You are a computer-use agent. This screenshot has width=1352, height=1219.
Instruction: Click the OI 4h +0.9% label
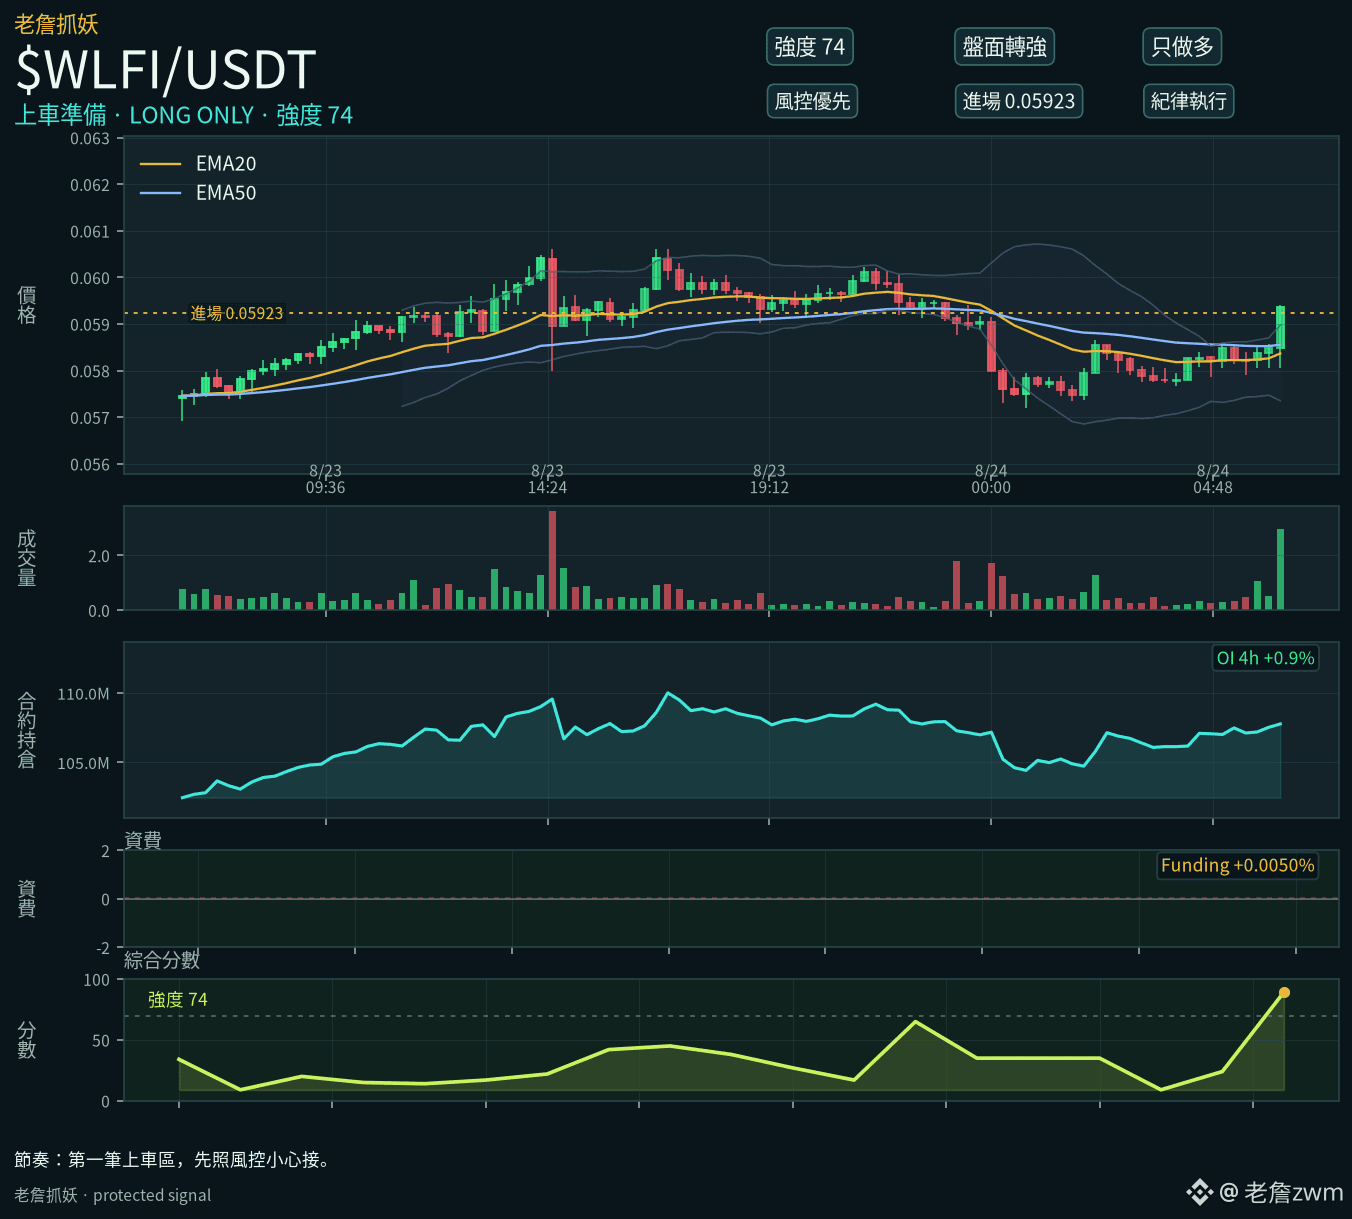tap(1265, 658)
